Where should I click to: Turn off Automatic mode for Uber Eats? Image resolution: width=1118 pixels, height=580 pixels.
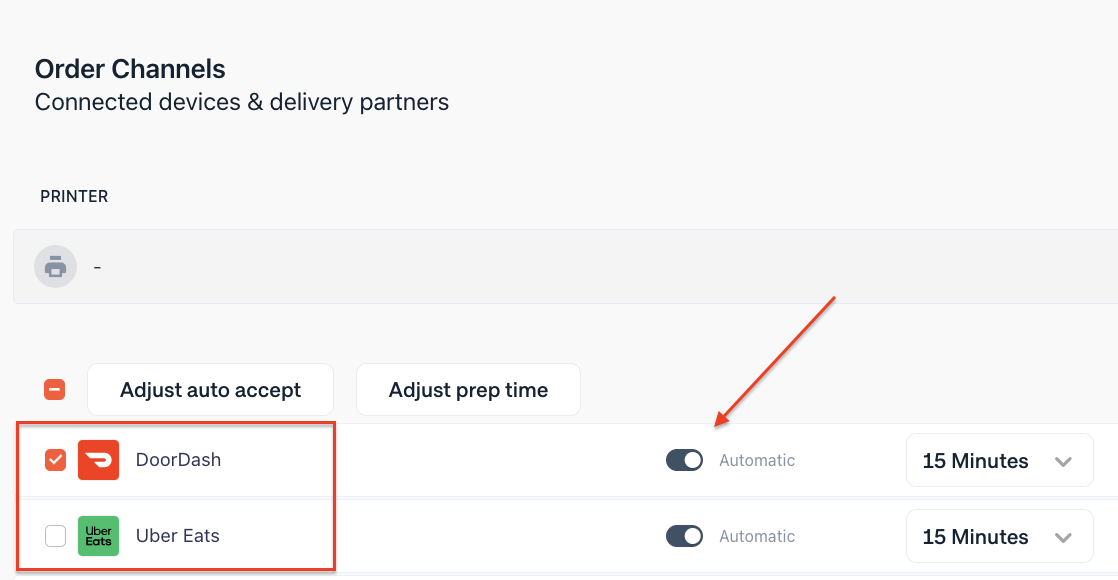[x=684, y=536]
